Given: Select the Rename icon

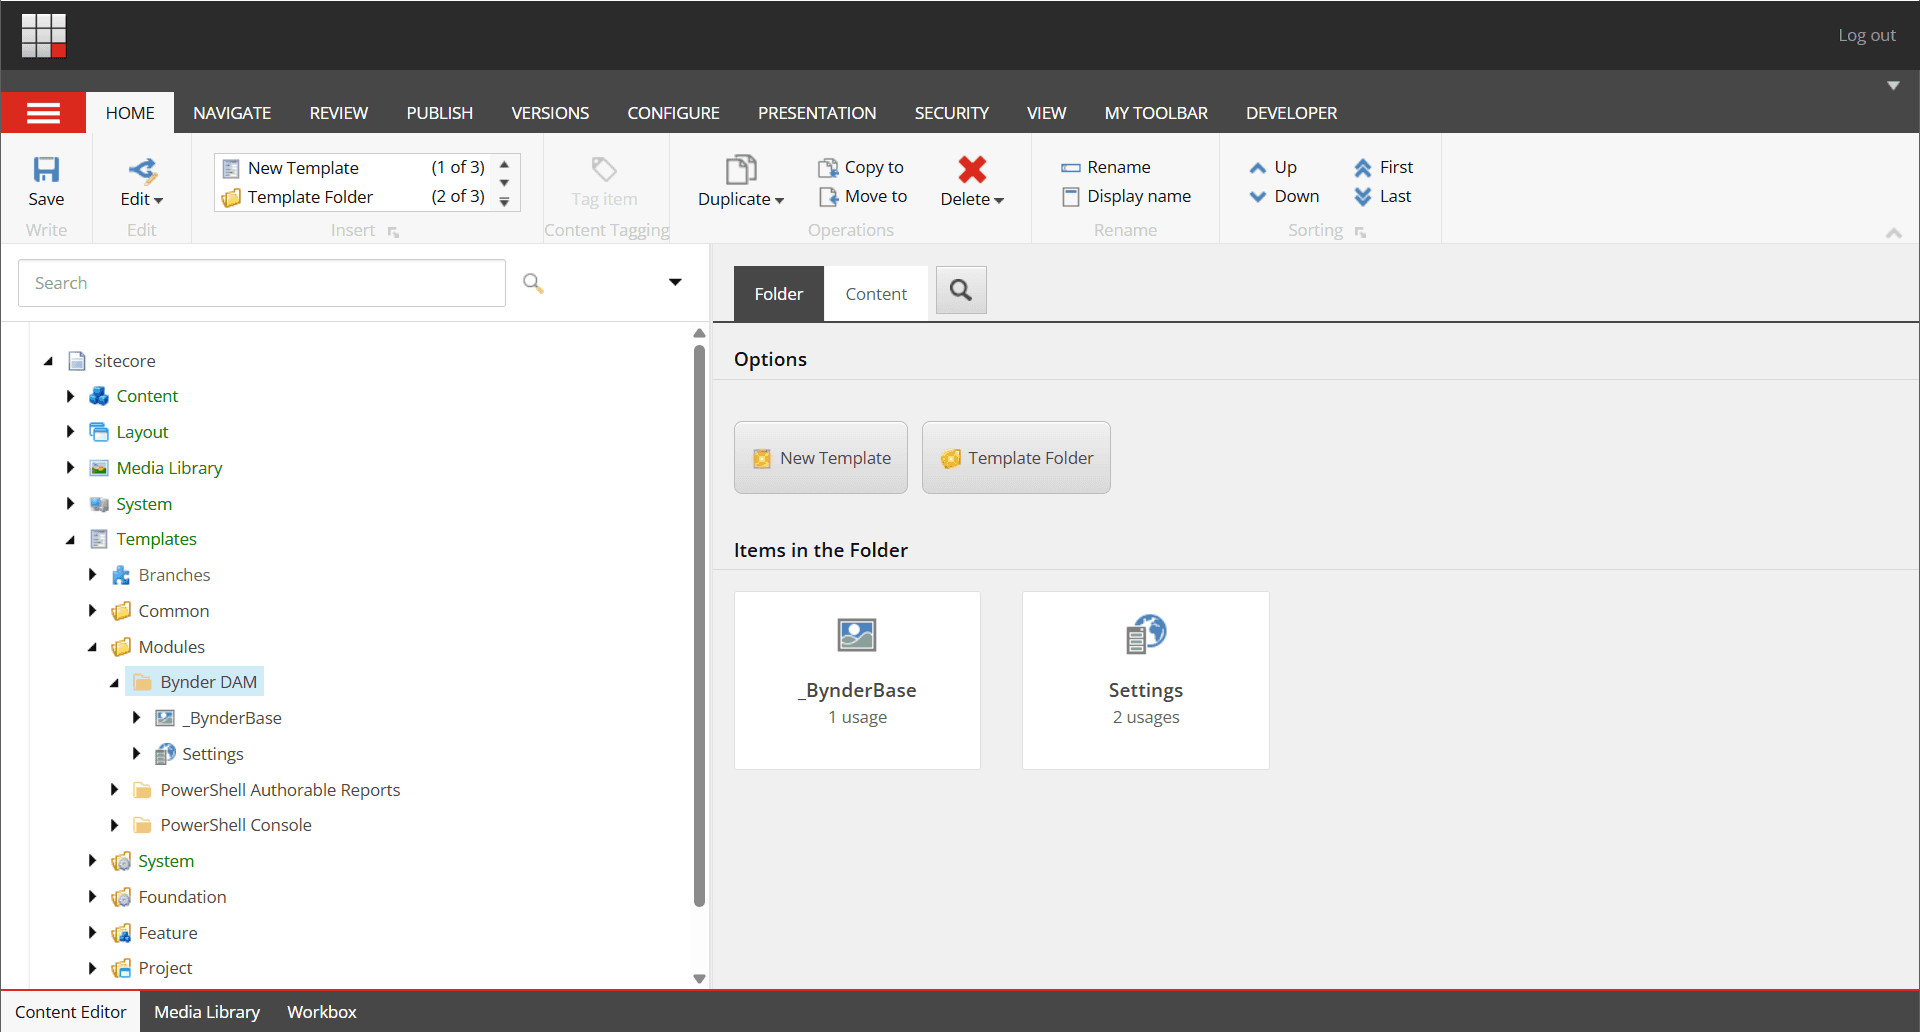Looking at the screenshot, I should point(1070,167).
